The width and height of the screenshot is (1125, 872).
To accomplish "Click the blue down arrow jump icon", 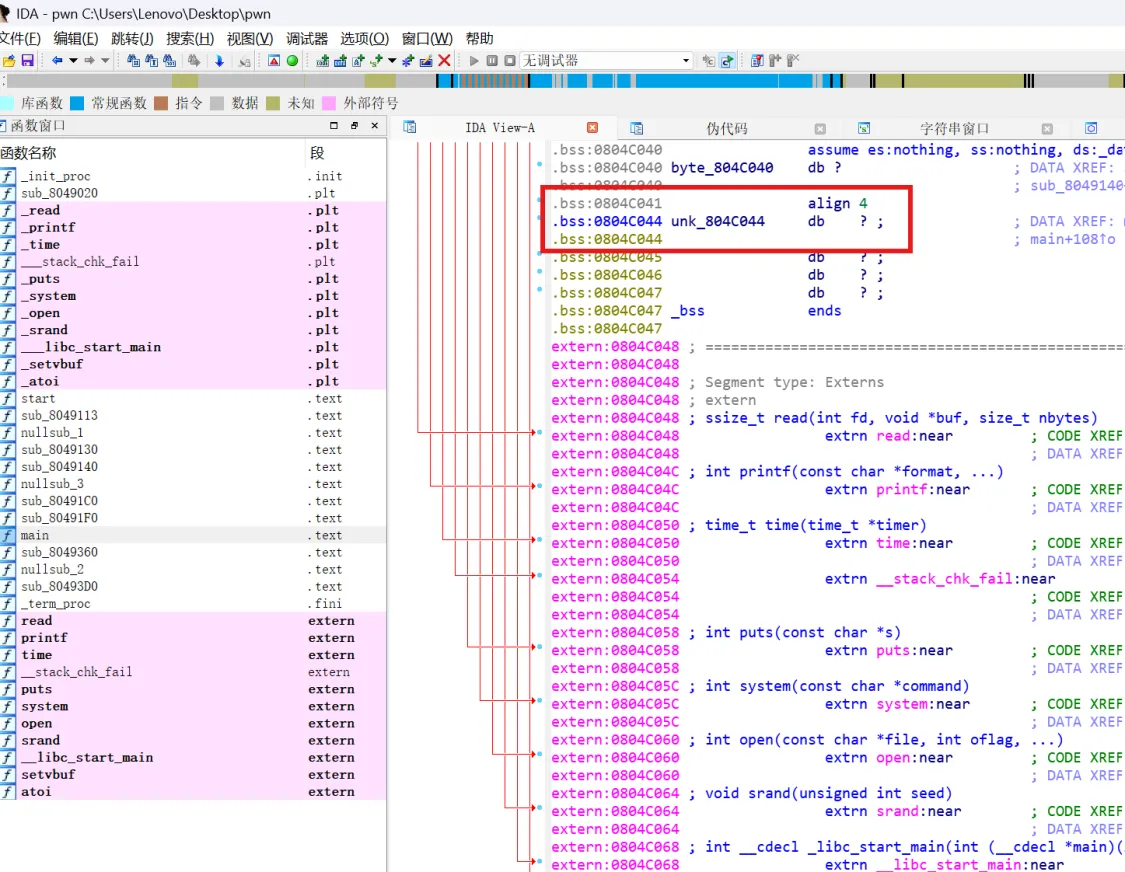I will pyautogui.click(x=220, y=61).
